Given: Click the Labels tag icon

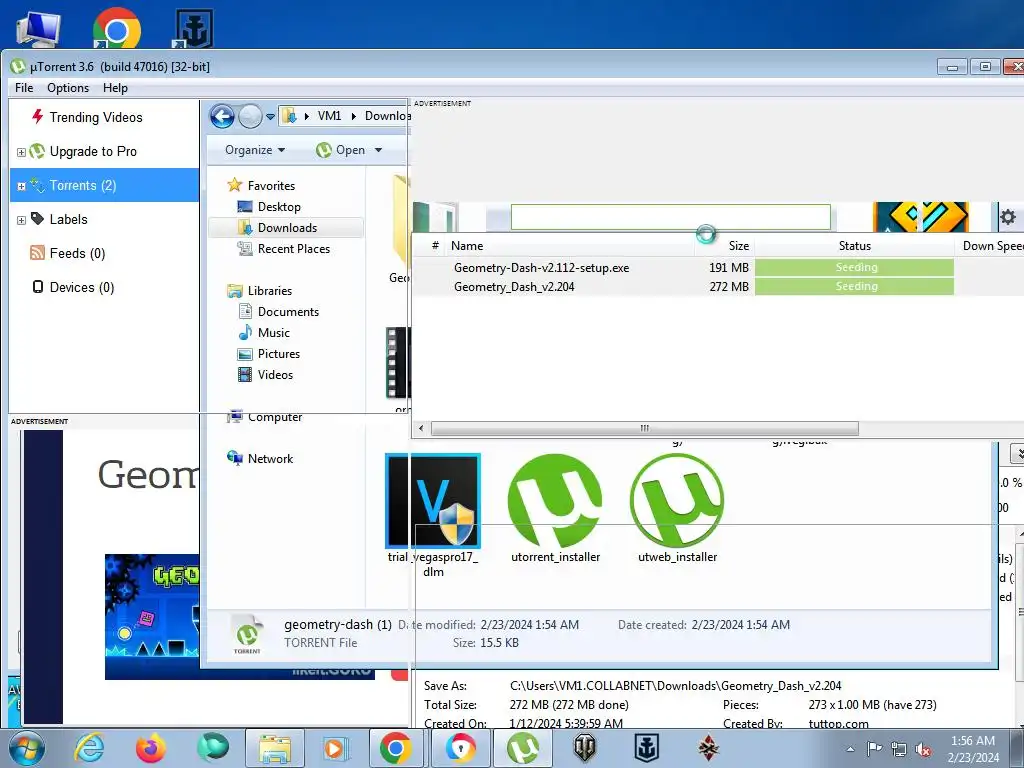Looking at the screenshot, I should pos(37,219).
